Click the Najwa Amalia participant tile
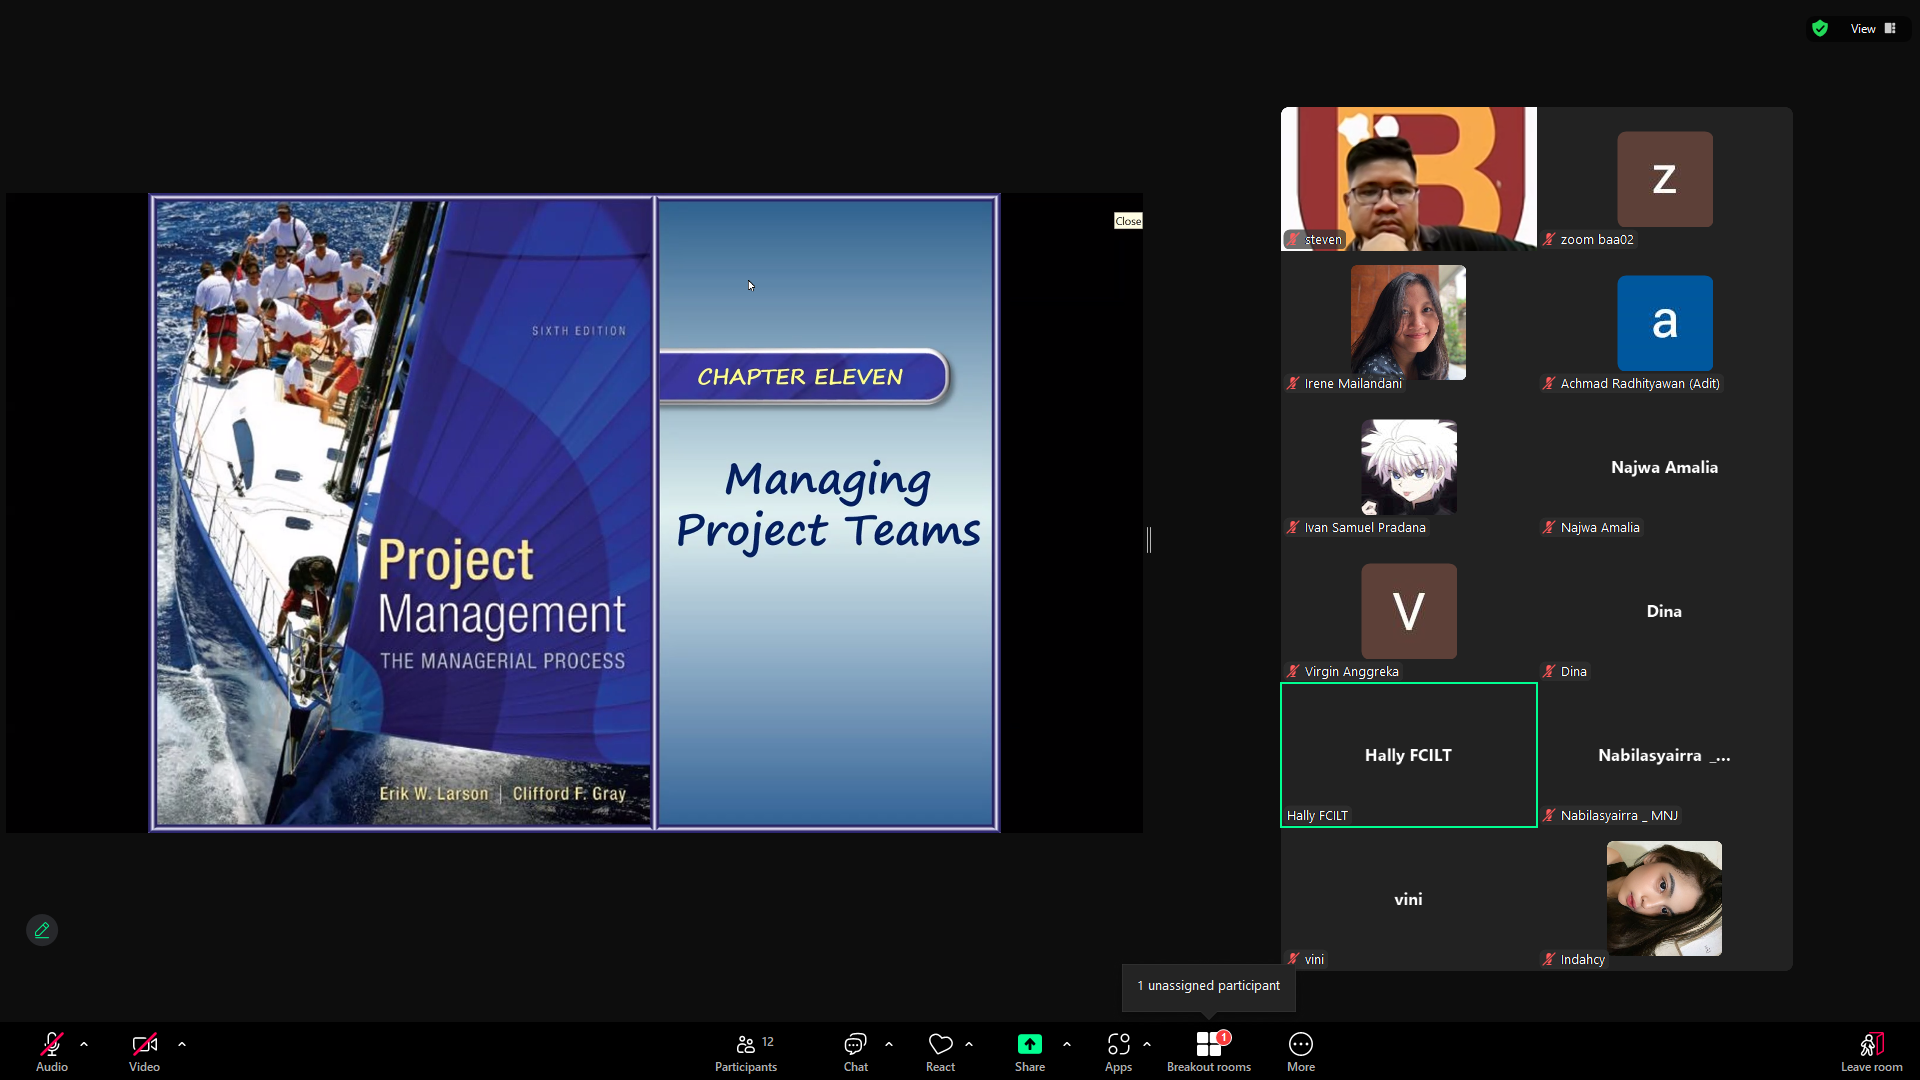Viewport: 1920px width, 1080px height. pyautogui.click(x=1665, y=467)
